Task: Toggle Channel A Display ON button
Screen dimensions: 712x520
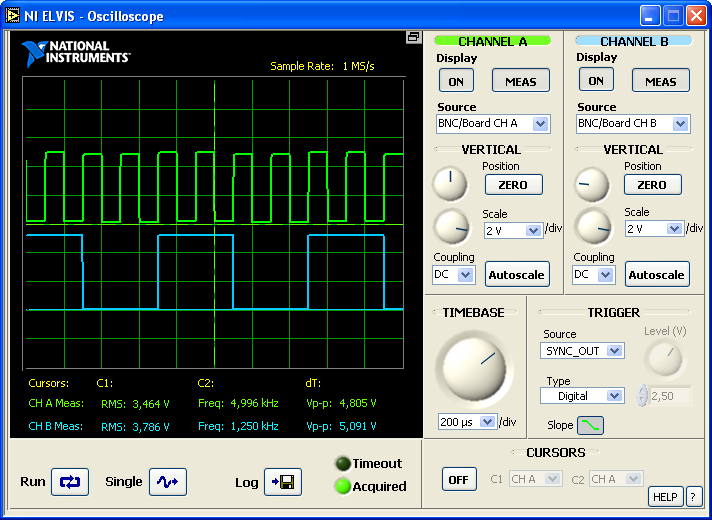Action: [x=456, y=81]
